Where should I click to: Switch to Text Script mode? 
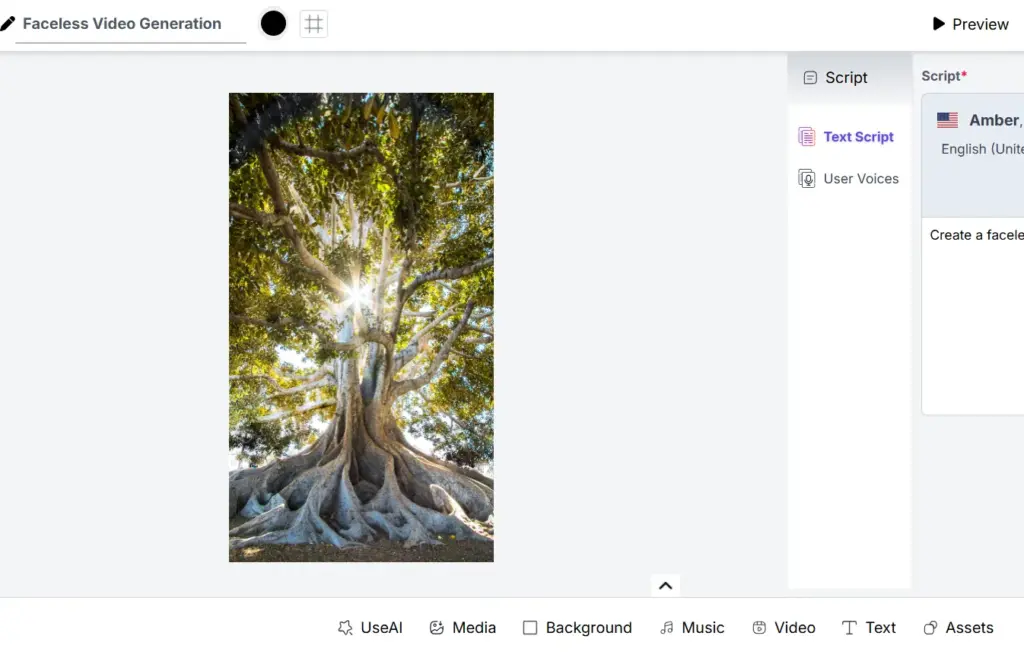pyautogui.click(x=848, y=137)
